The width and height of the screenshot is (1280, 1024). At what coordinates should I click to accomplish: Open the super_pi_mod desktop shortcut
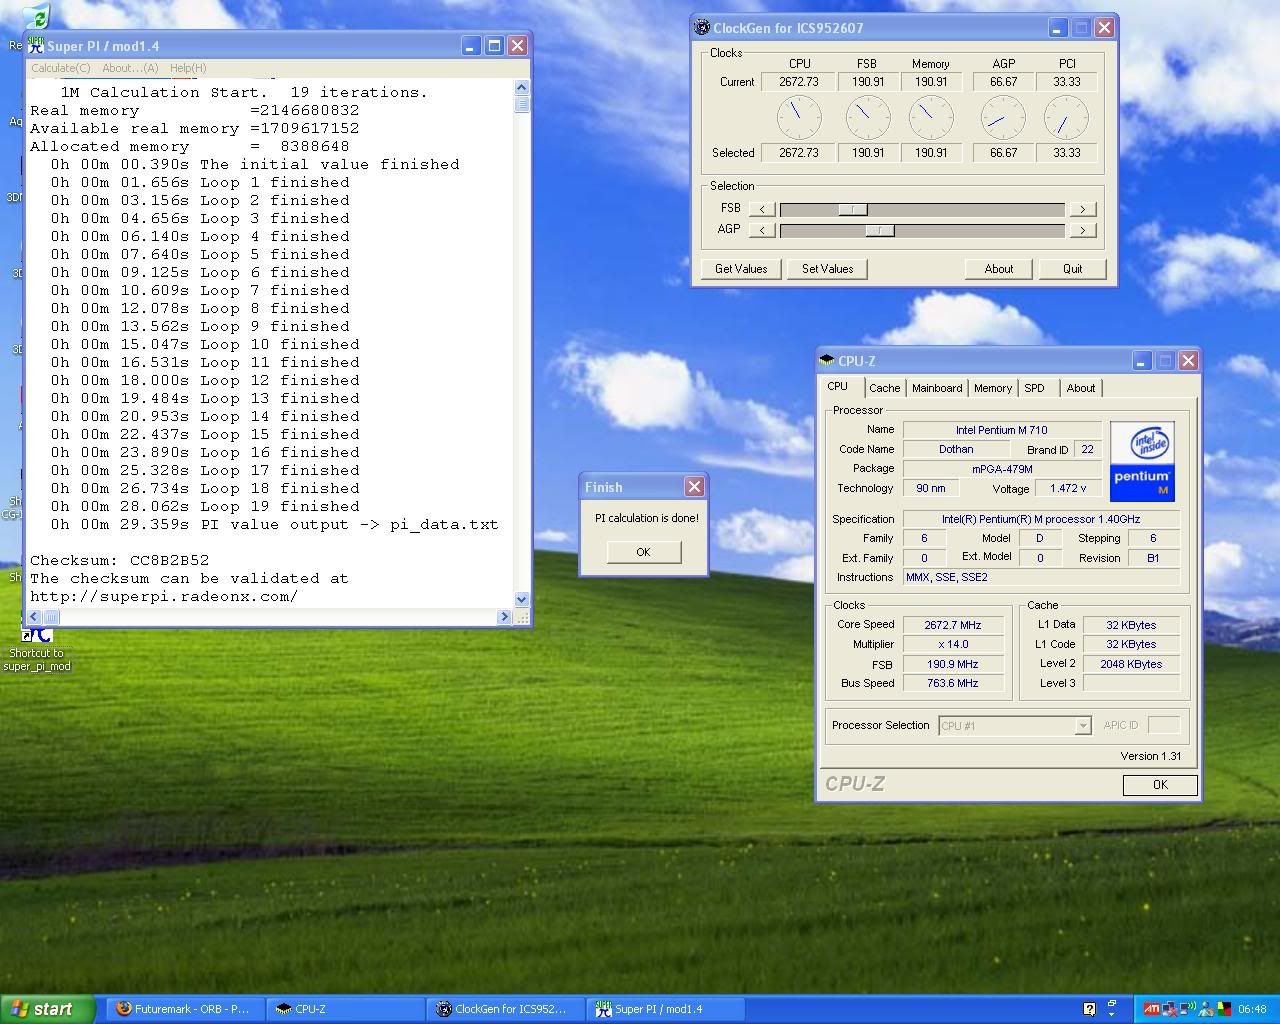37,650
